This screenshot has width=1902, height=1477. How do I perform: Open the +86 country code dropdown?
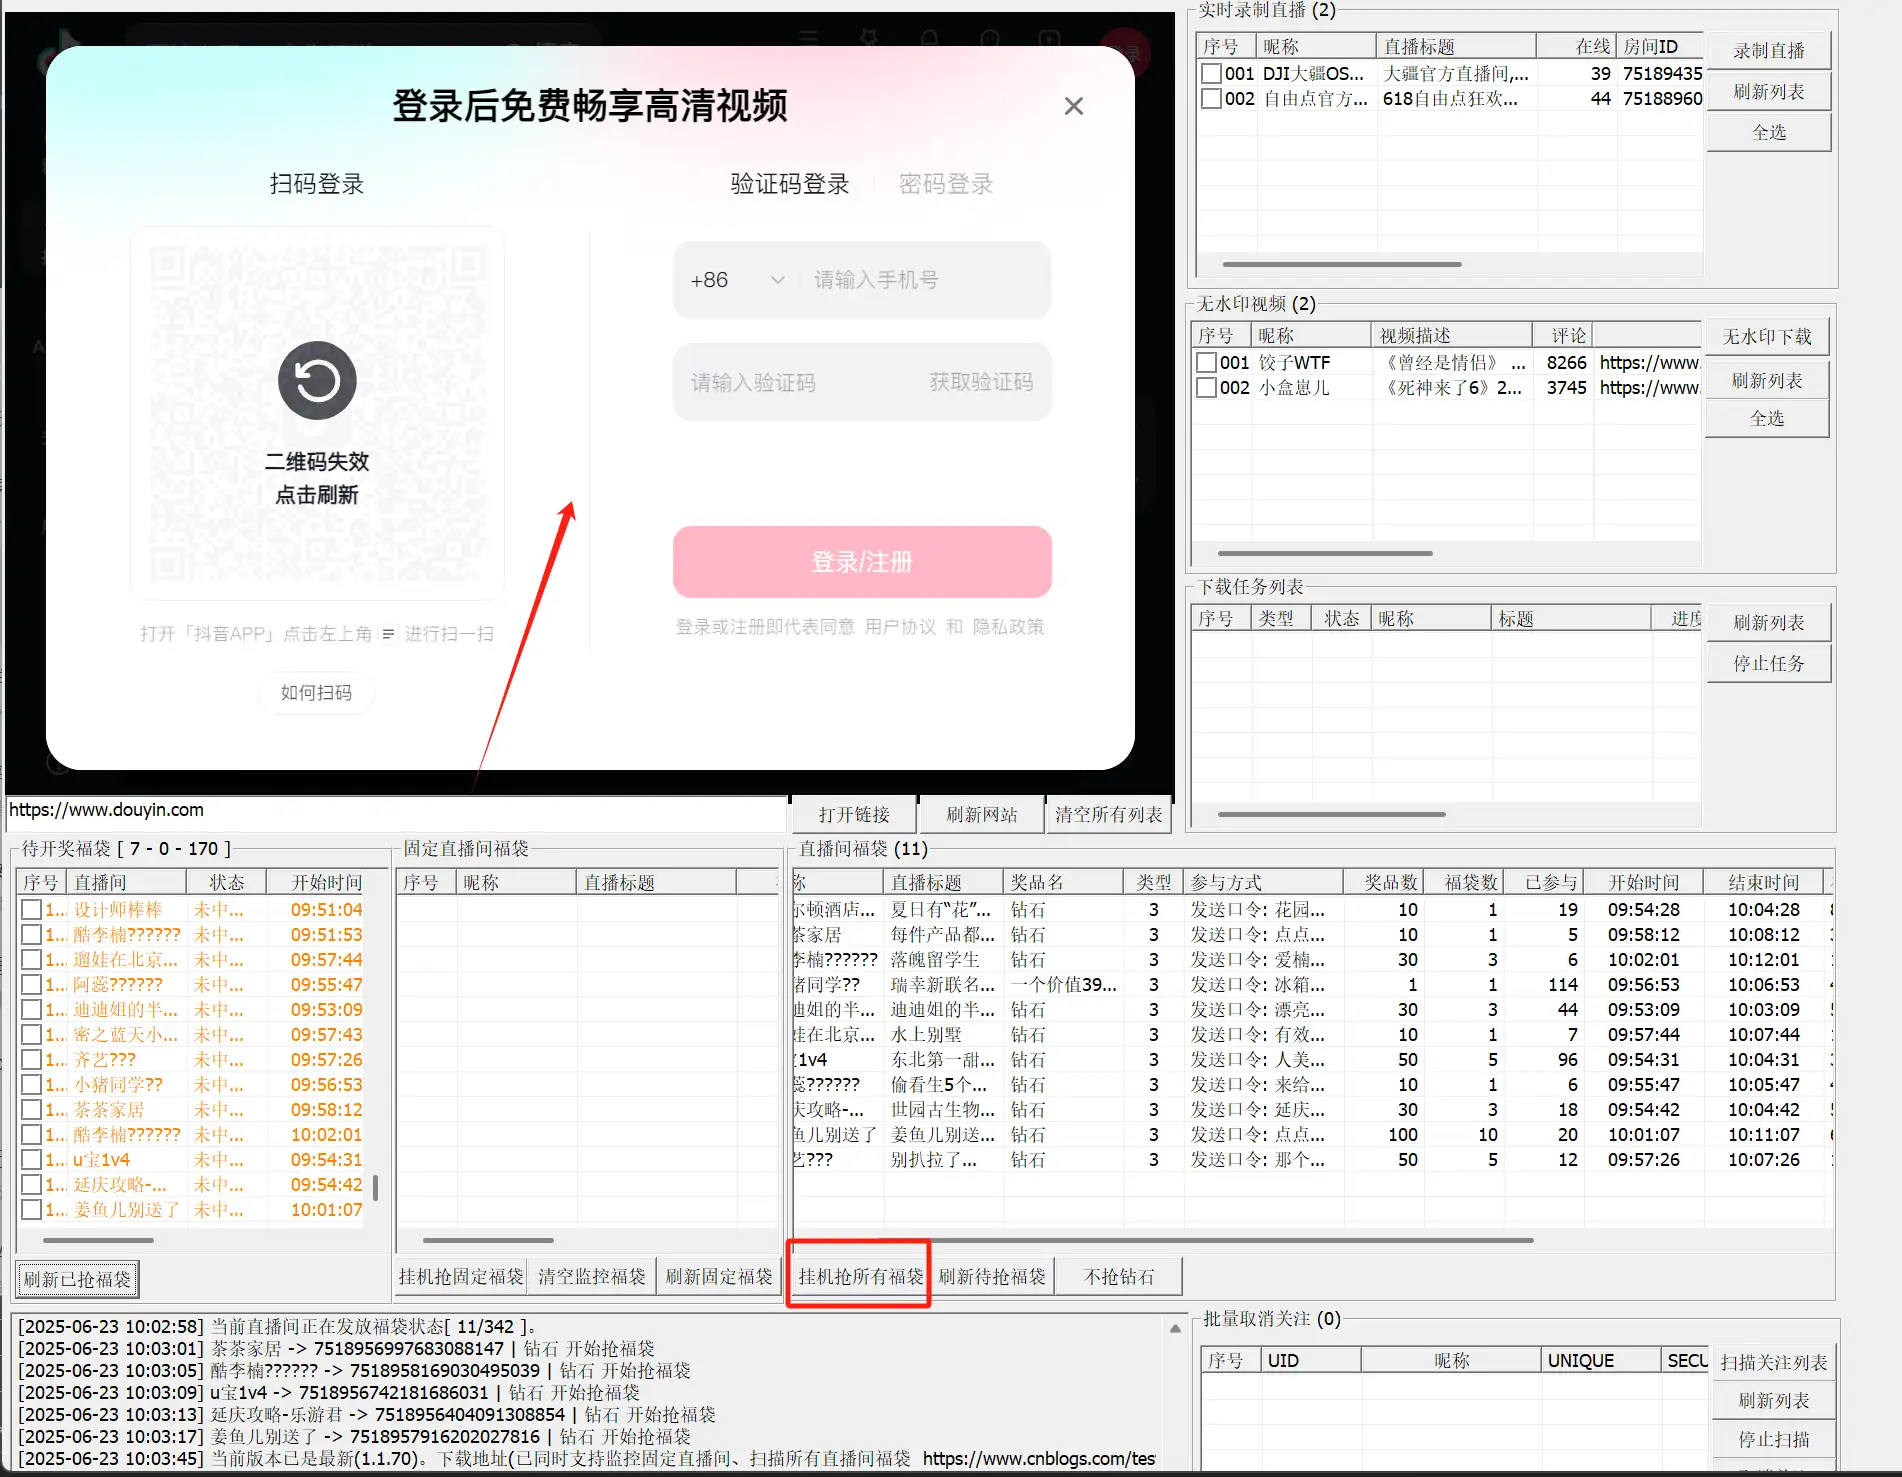737,280
